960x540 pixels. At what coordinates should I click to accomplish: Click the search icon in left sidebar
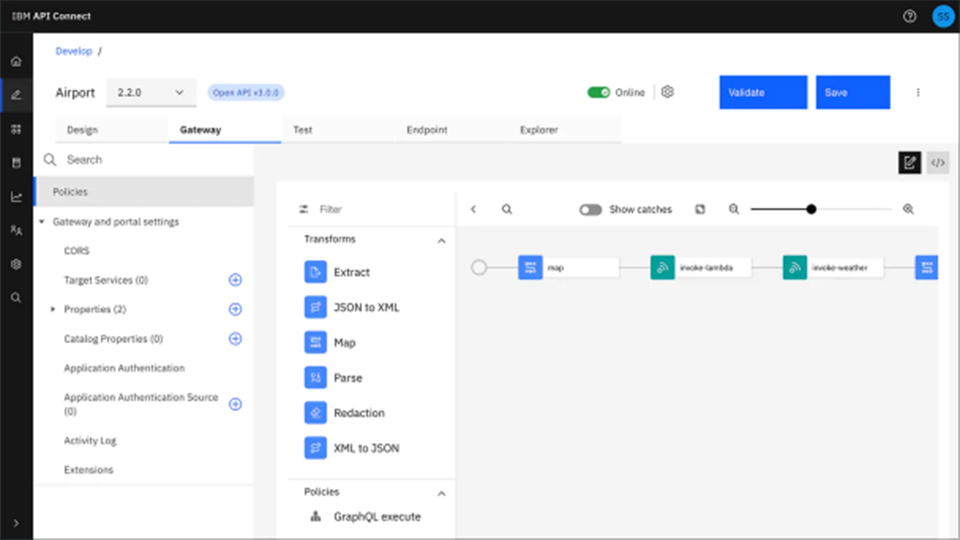coord(17,298)
